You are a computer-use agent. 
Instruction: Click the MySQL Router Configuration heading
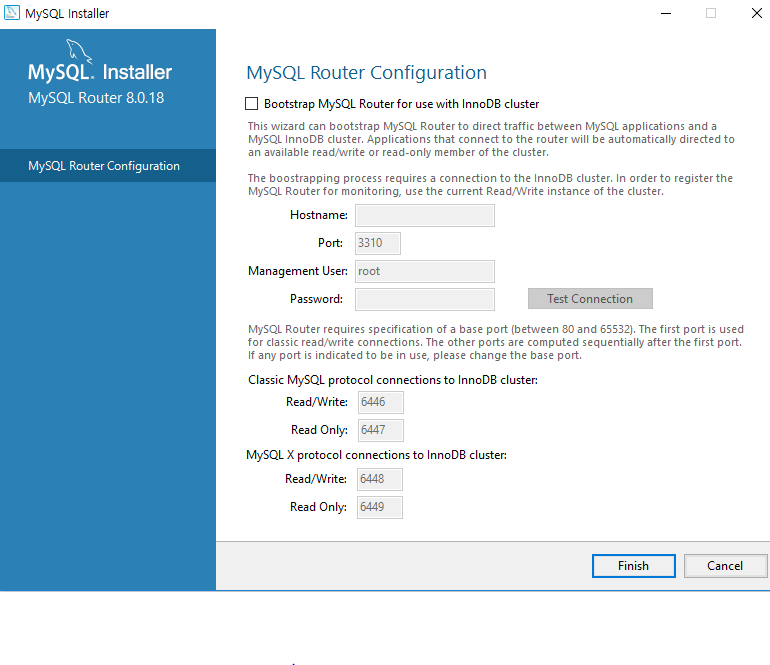pyautogui.click(x=366, y=73)
